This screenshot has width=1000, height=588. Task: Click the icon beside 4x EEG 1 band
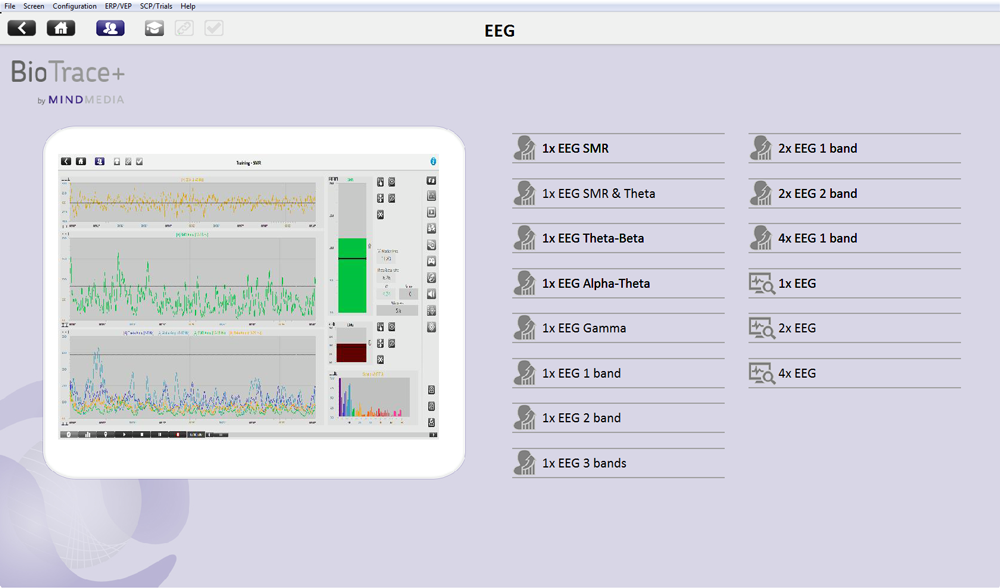coord(761,238)
